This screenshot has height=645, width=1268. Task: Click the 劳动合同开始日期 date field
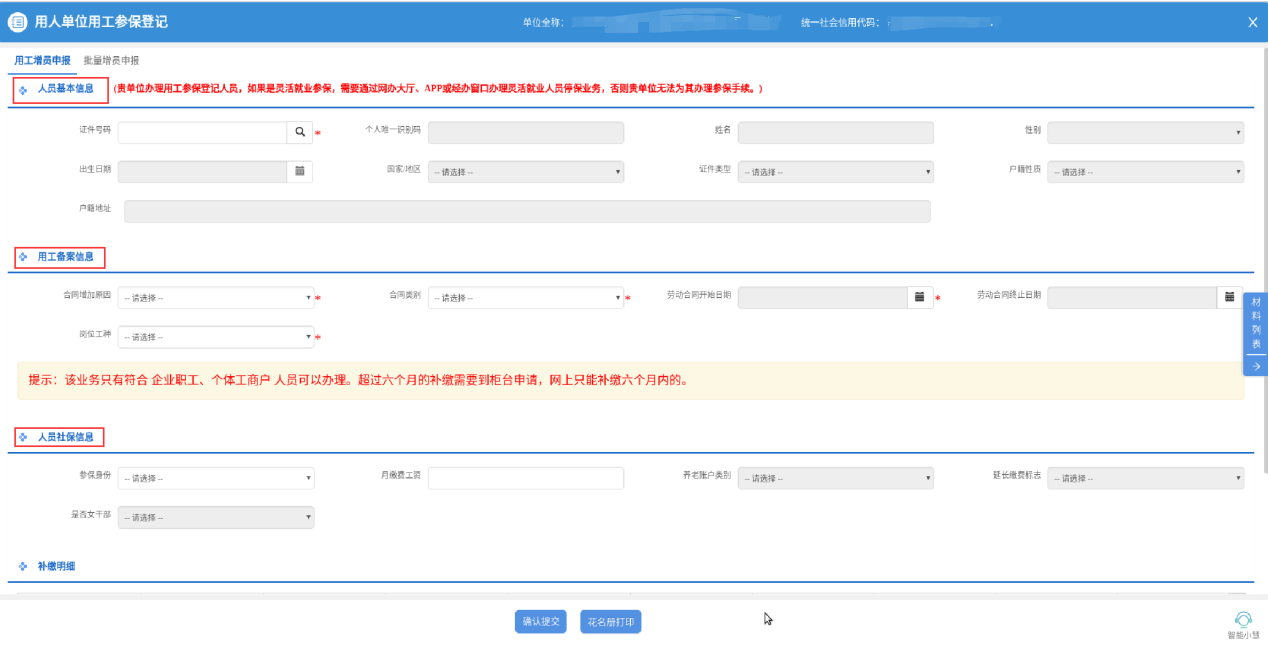[823, 297]
